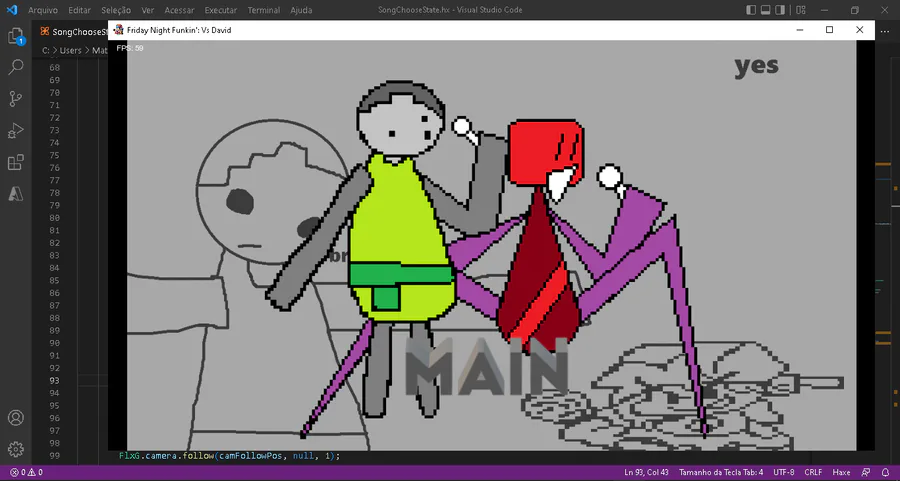Click line number 93 in gutter
Image resolution: width=900 pixels, height=481 pixels.
54,381
